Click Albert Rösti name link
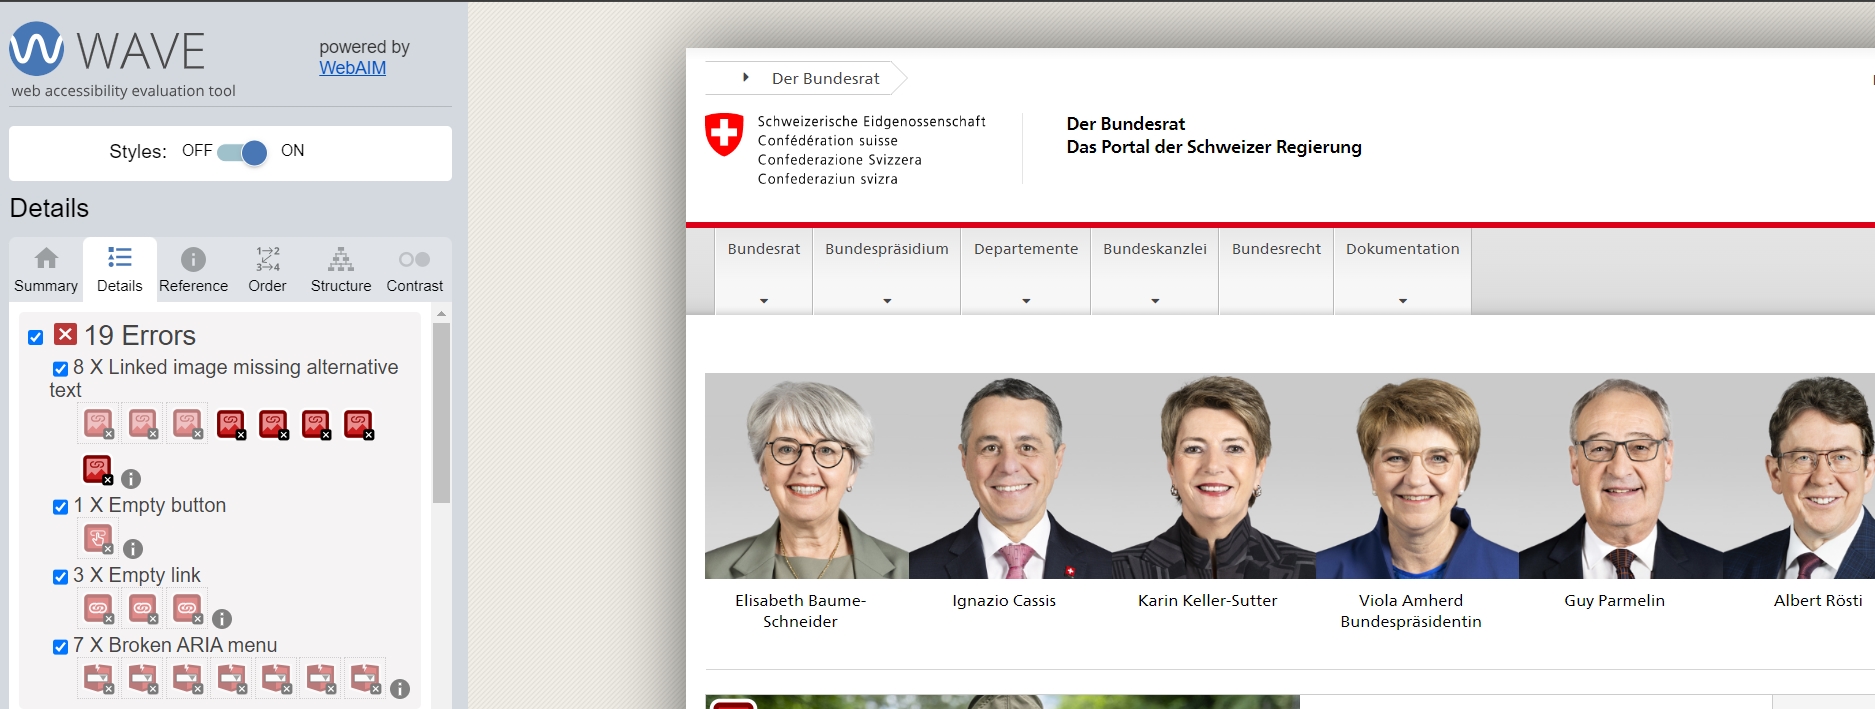This screenshot has width=1875, height=709. click(1818, 601)
